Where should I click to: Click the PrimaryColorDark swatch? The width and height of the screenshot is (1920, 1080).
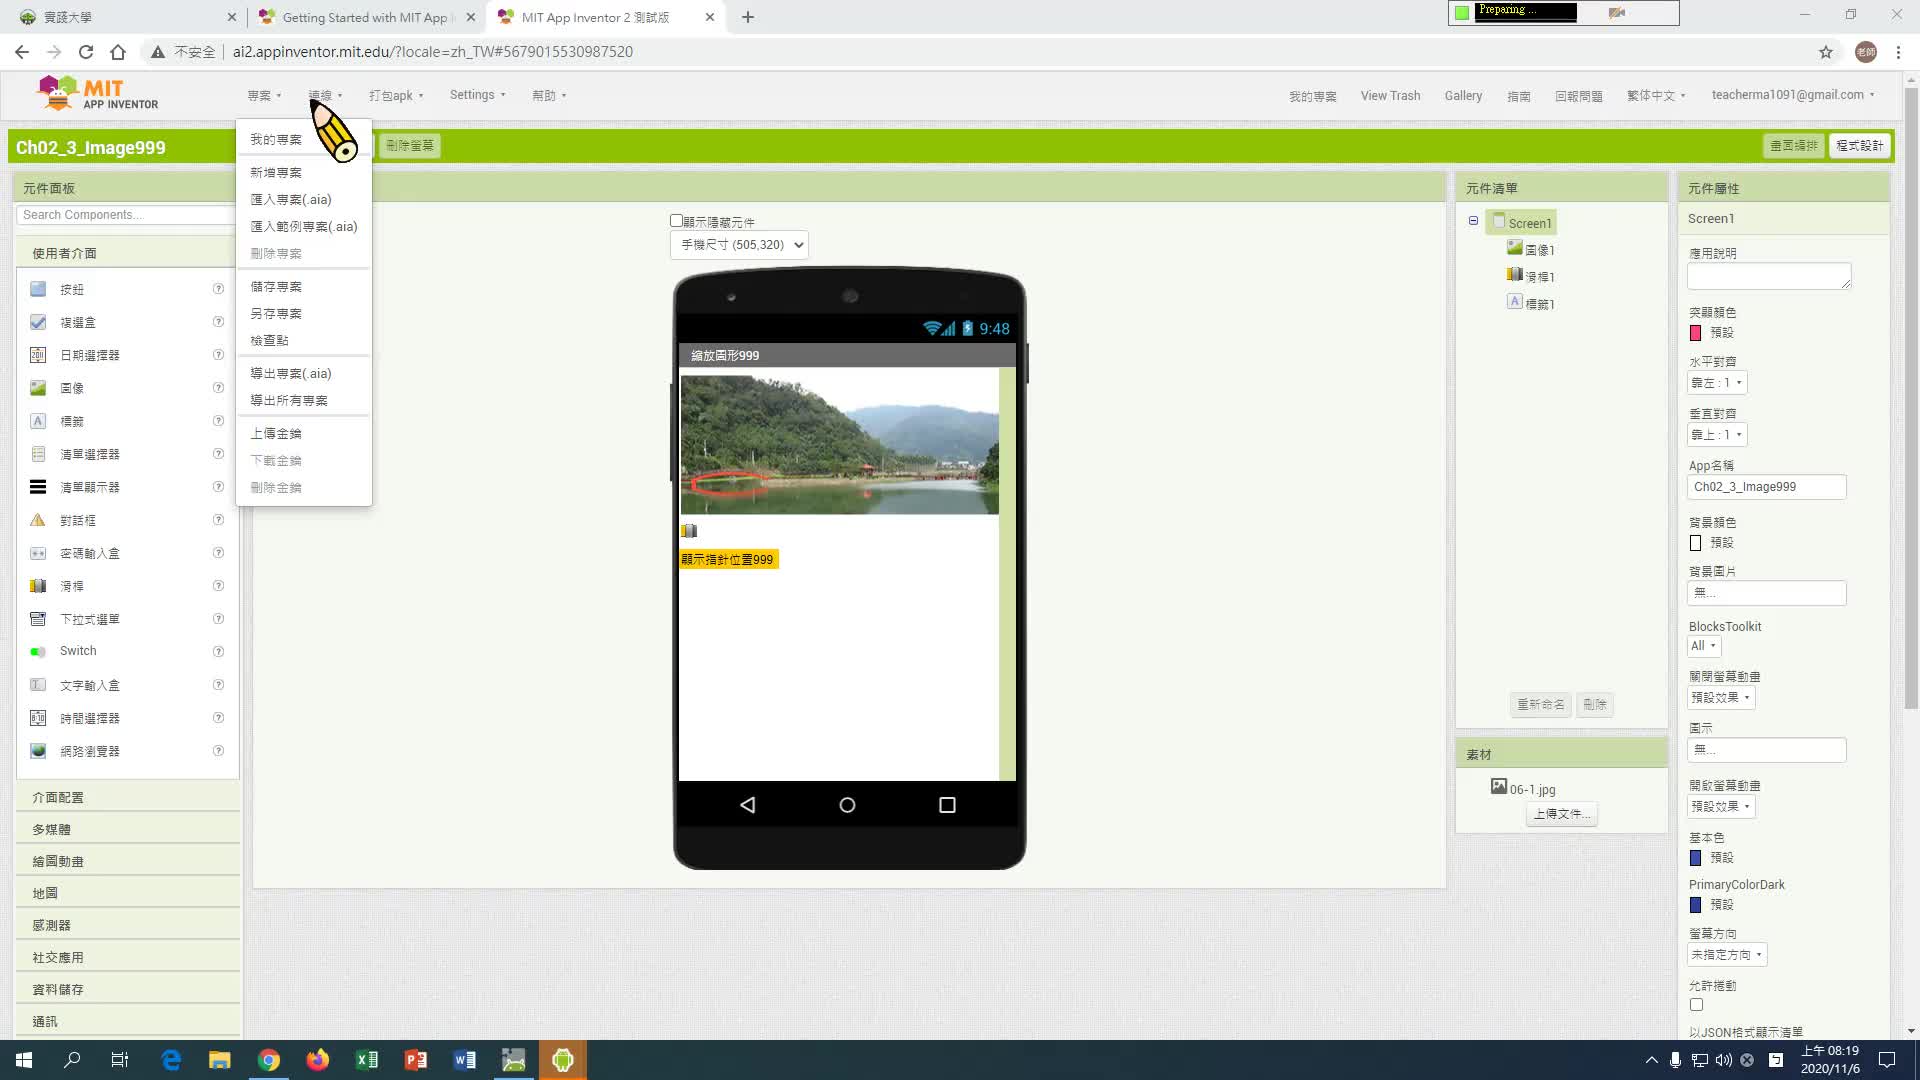coord(1695,905)
